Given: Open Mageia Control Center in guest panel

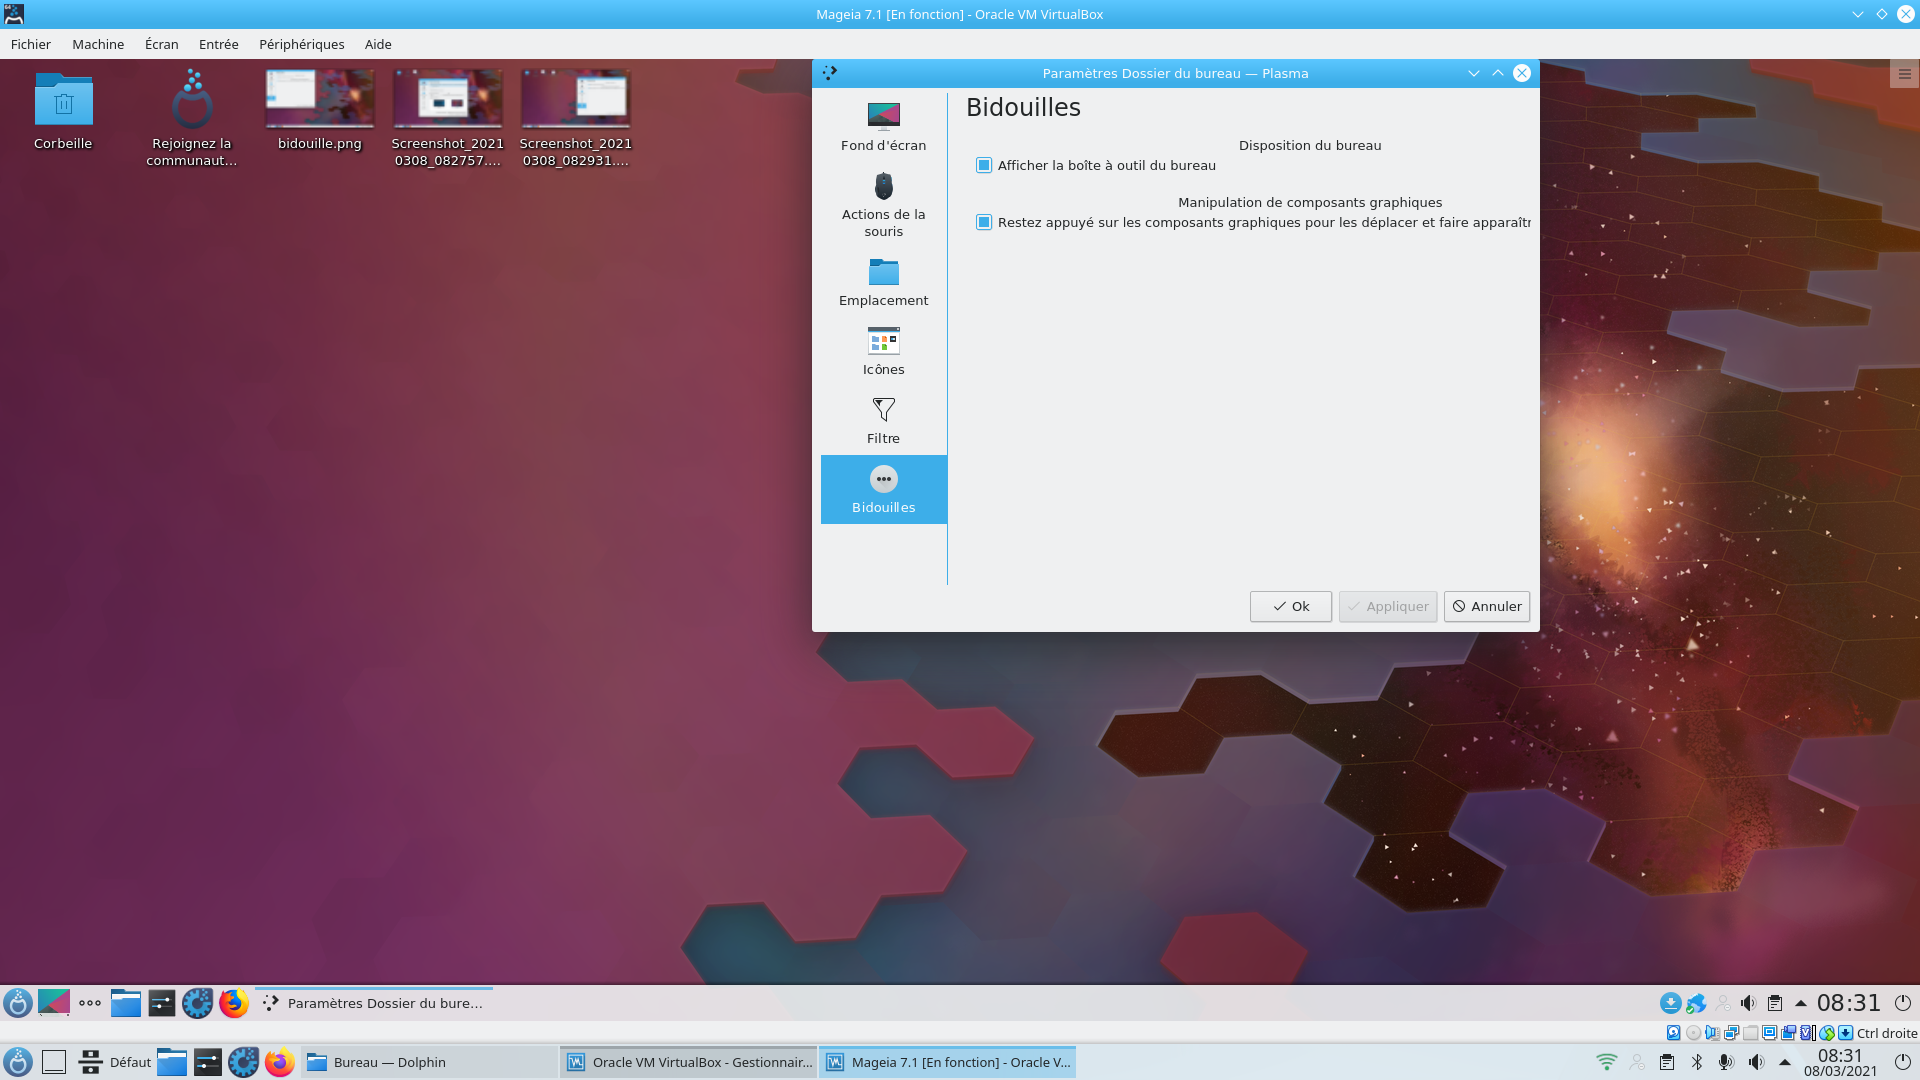Looking at the screenshot, I should [198, 1003].
